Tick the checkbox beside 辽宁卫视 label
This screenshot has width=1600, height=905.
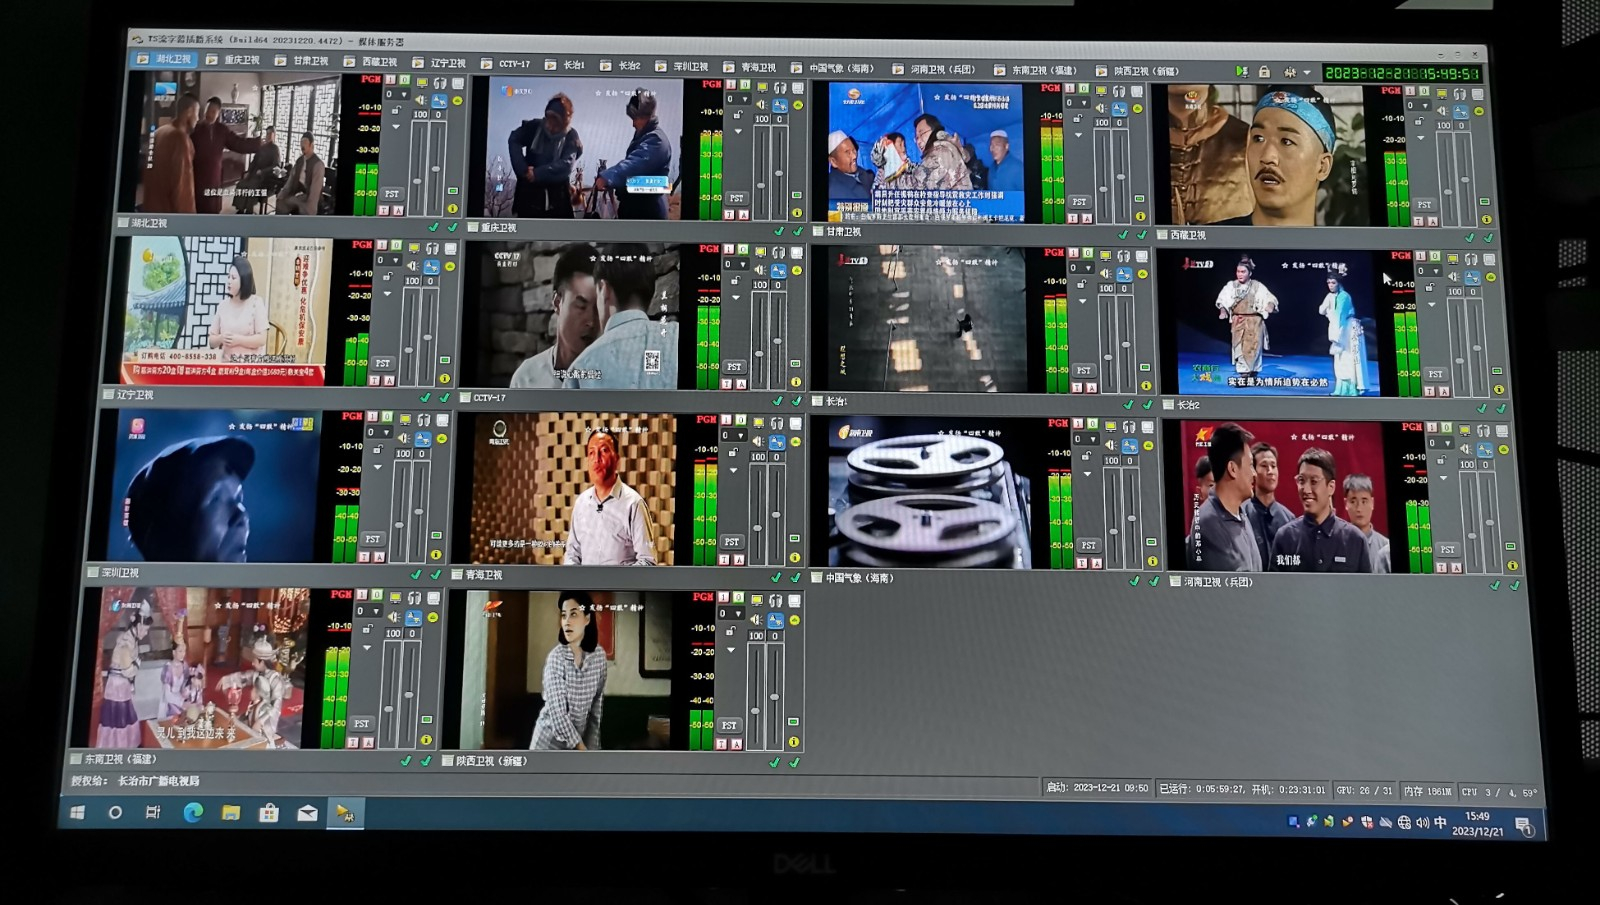coord(109,395)
